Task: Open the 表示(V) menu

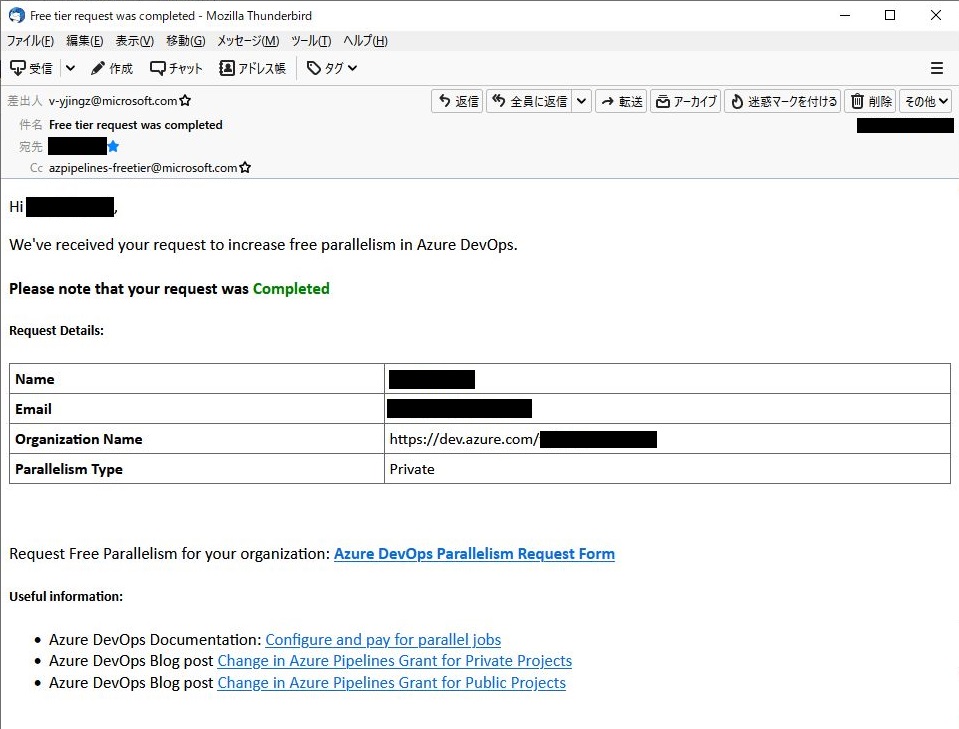Action: point(135,41)
